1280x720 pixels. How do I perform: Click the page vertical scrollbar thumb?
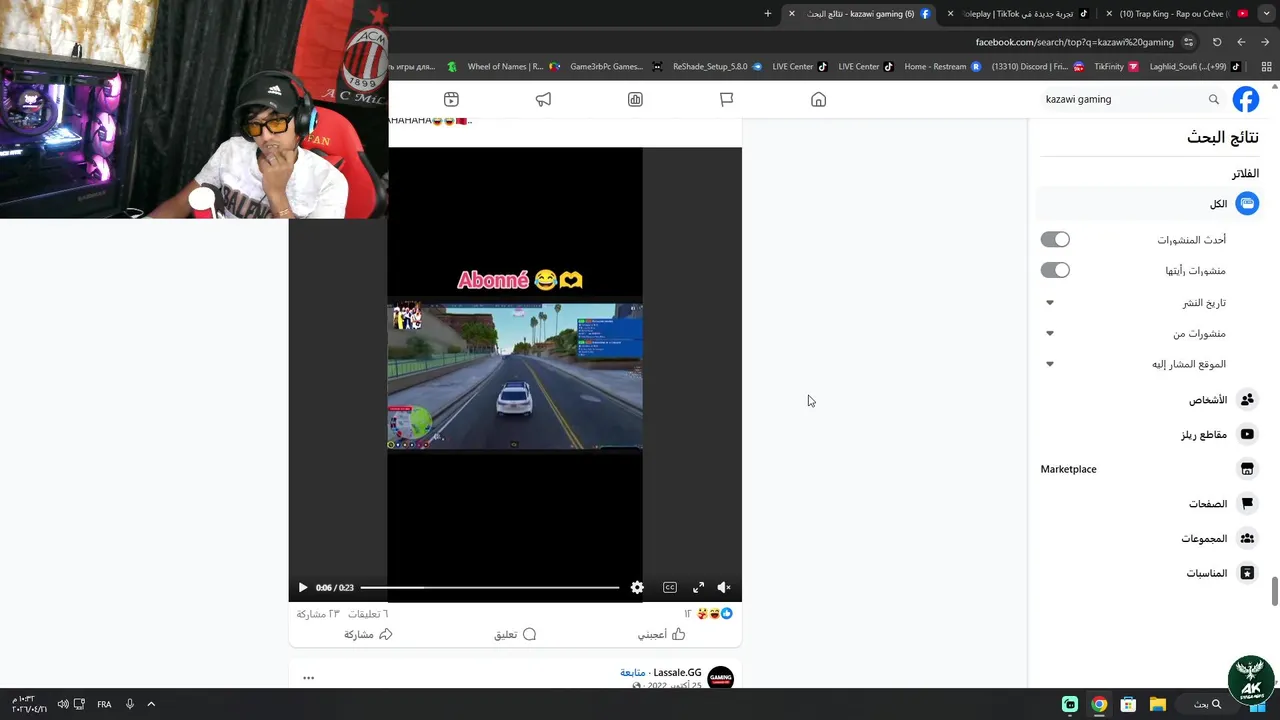coord(1274,591)
